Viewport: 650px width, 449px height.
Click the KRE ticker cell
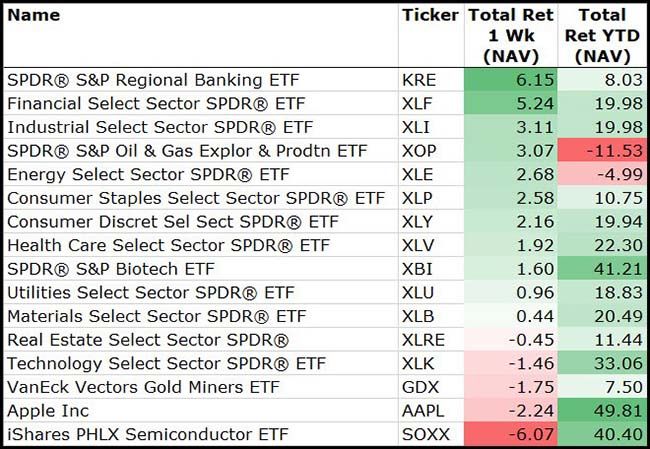(418, 80)
